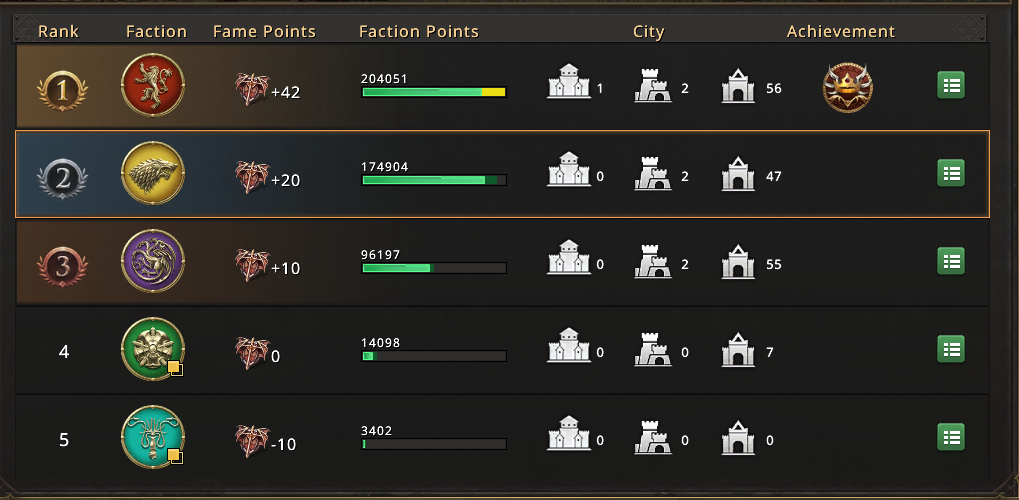Click the achievement badge for rank 1
Screen dimensions: 1019x500
[x=847, y=87]
